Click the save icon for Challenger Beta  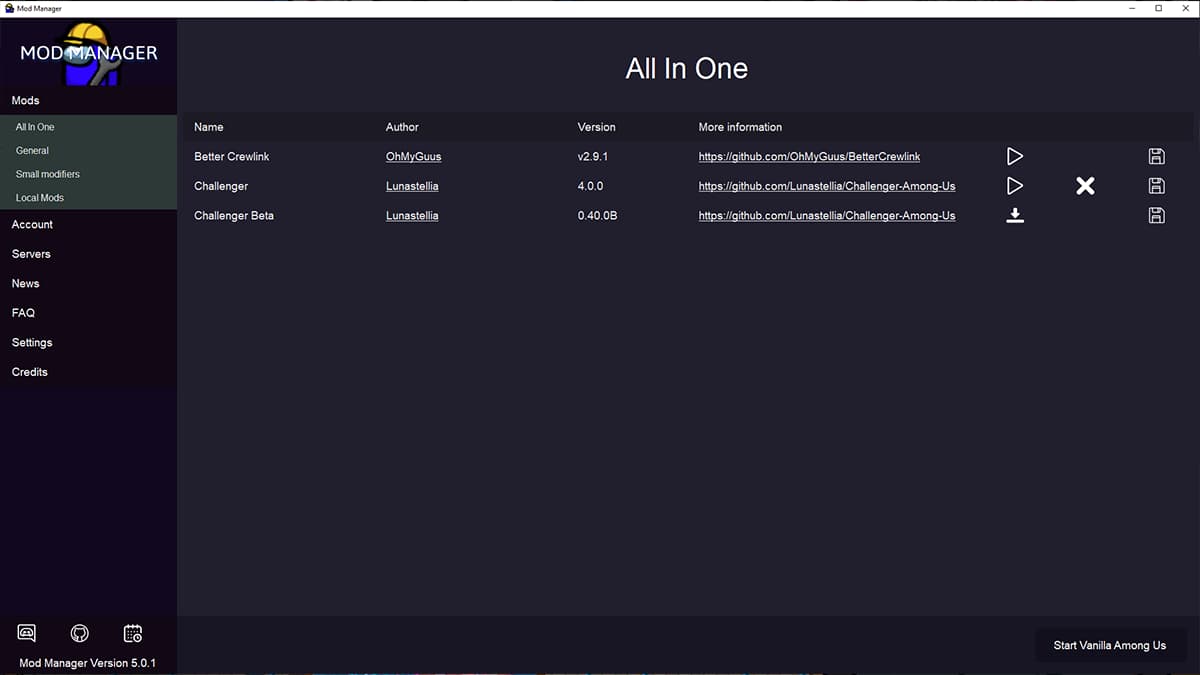[1156, 216]
